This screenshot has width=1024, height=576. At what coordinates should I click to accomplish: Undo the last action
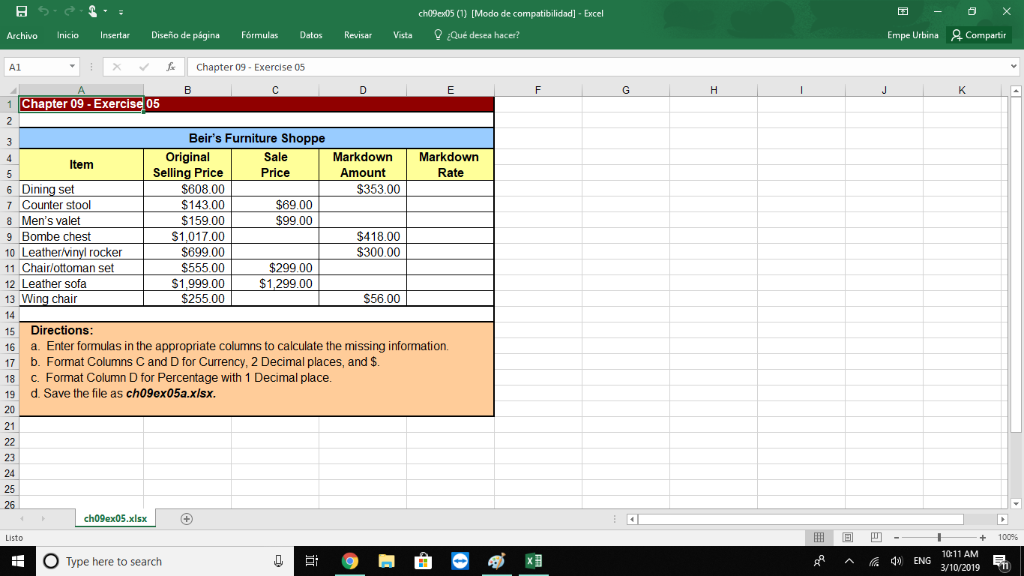click(x=43, y=12)
